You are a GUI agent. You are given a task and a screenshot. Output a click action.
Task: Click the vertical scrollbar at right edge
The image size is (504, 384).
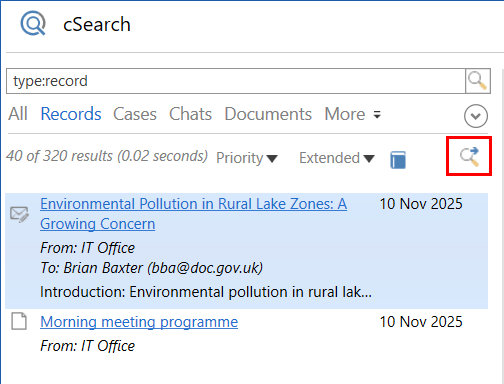[x=503, y=227]
